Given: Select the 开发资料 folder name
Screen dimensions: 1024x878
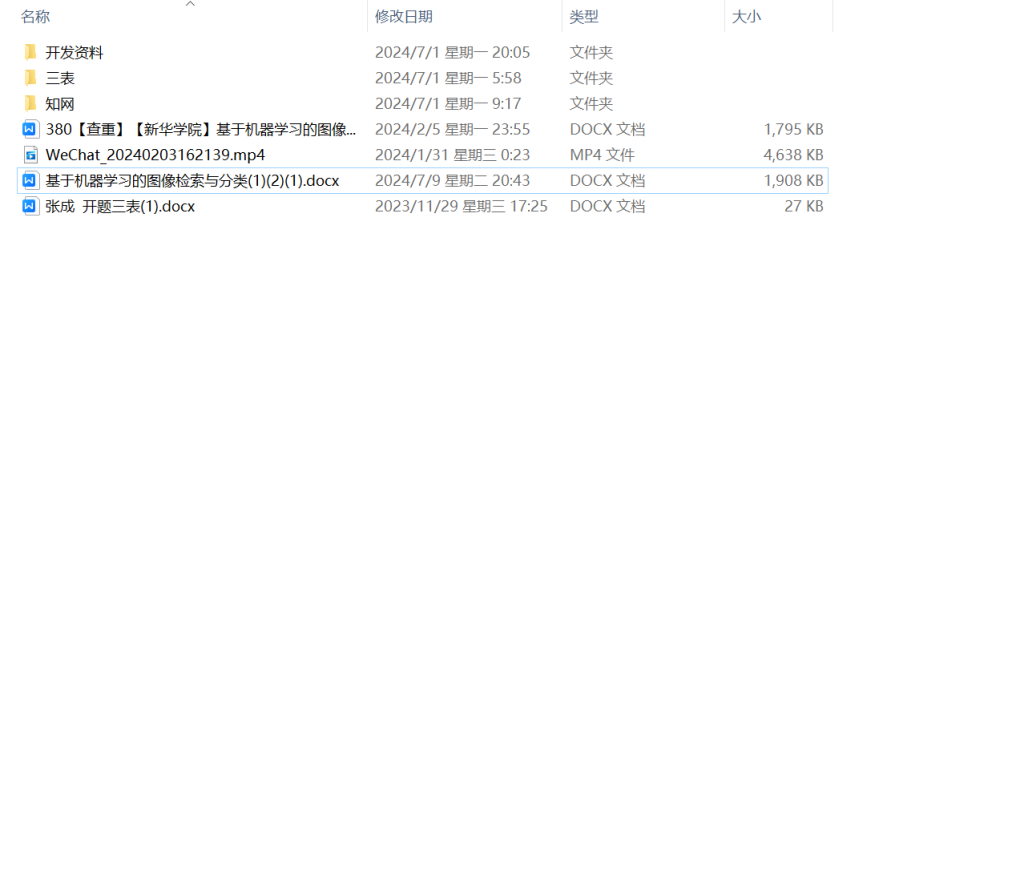Looking at the screenshot, I should click(75, 53).
